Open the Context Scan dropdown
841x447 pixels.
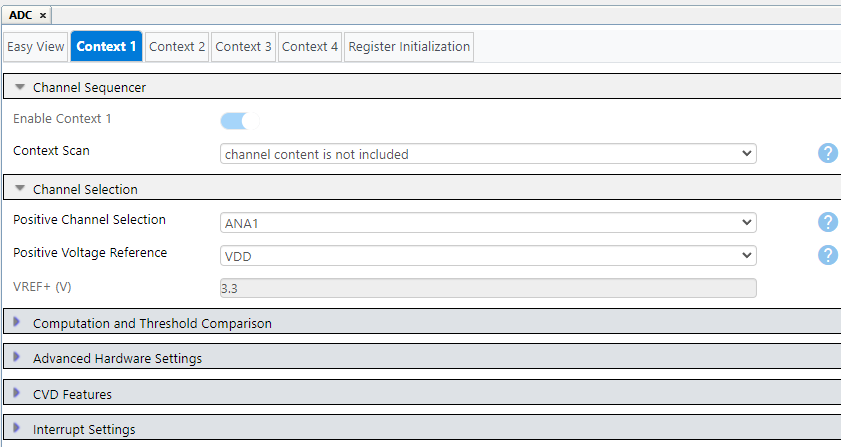(x=488, y=154)
